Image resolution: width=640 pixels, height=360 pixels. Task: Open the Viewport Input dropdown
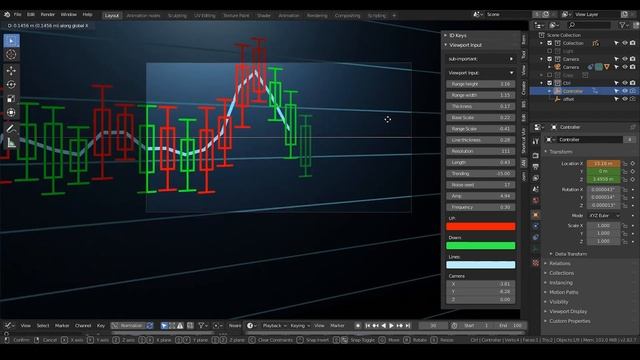[480, 73]
